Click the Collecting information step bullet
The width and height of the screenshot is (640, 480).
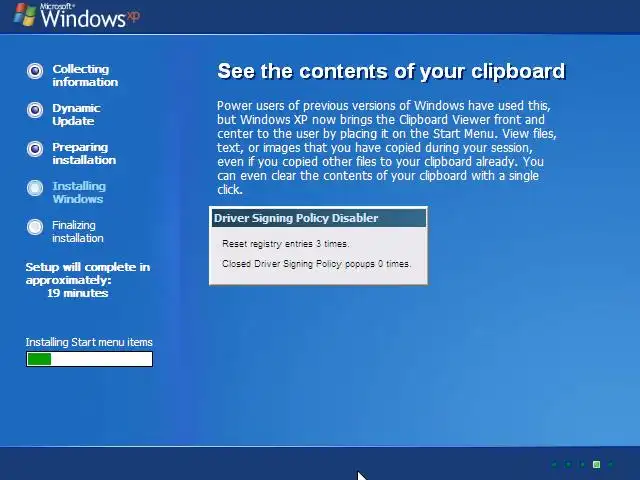coord(35,71)
